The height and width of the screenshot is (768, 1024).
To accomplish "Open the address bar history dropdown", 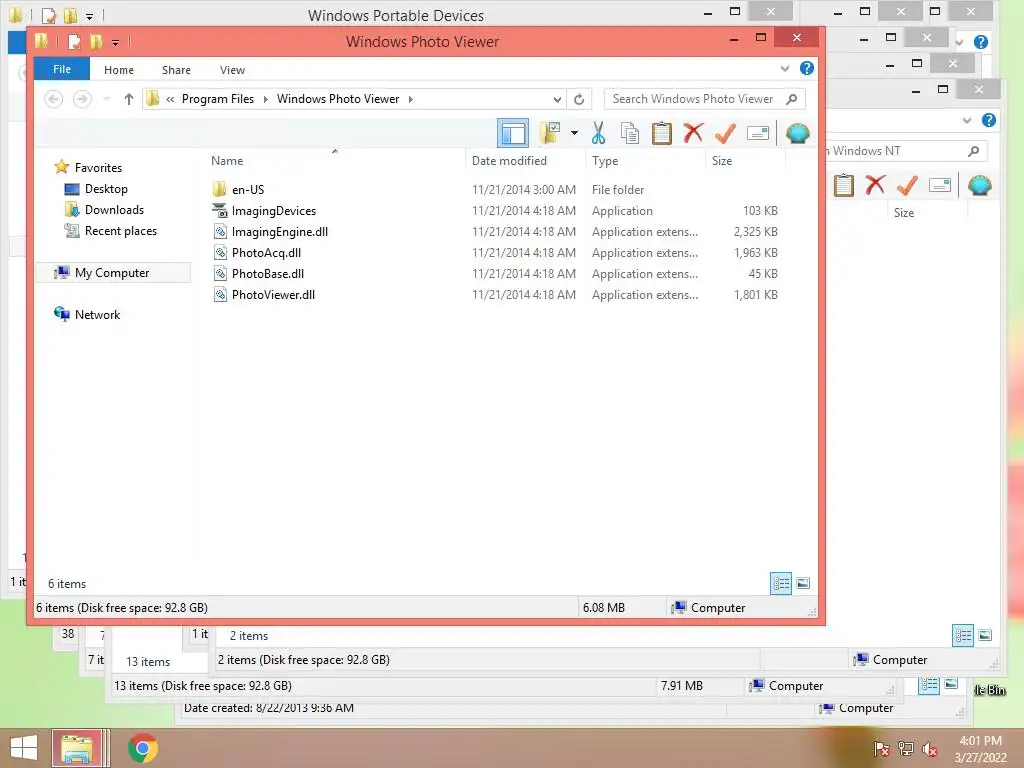I will click(557, 99).
